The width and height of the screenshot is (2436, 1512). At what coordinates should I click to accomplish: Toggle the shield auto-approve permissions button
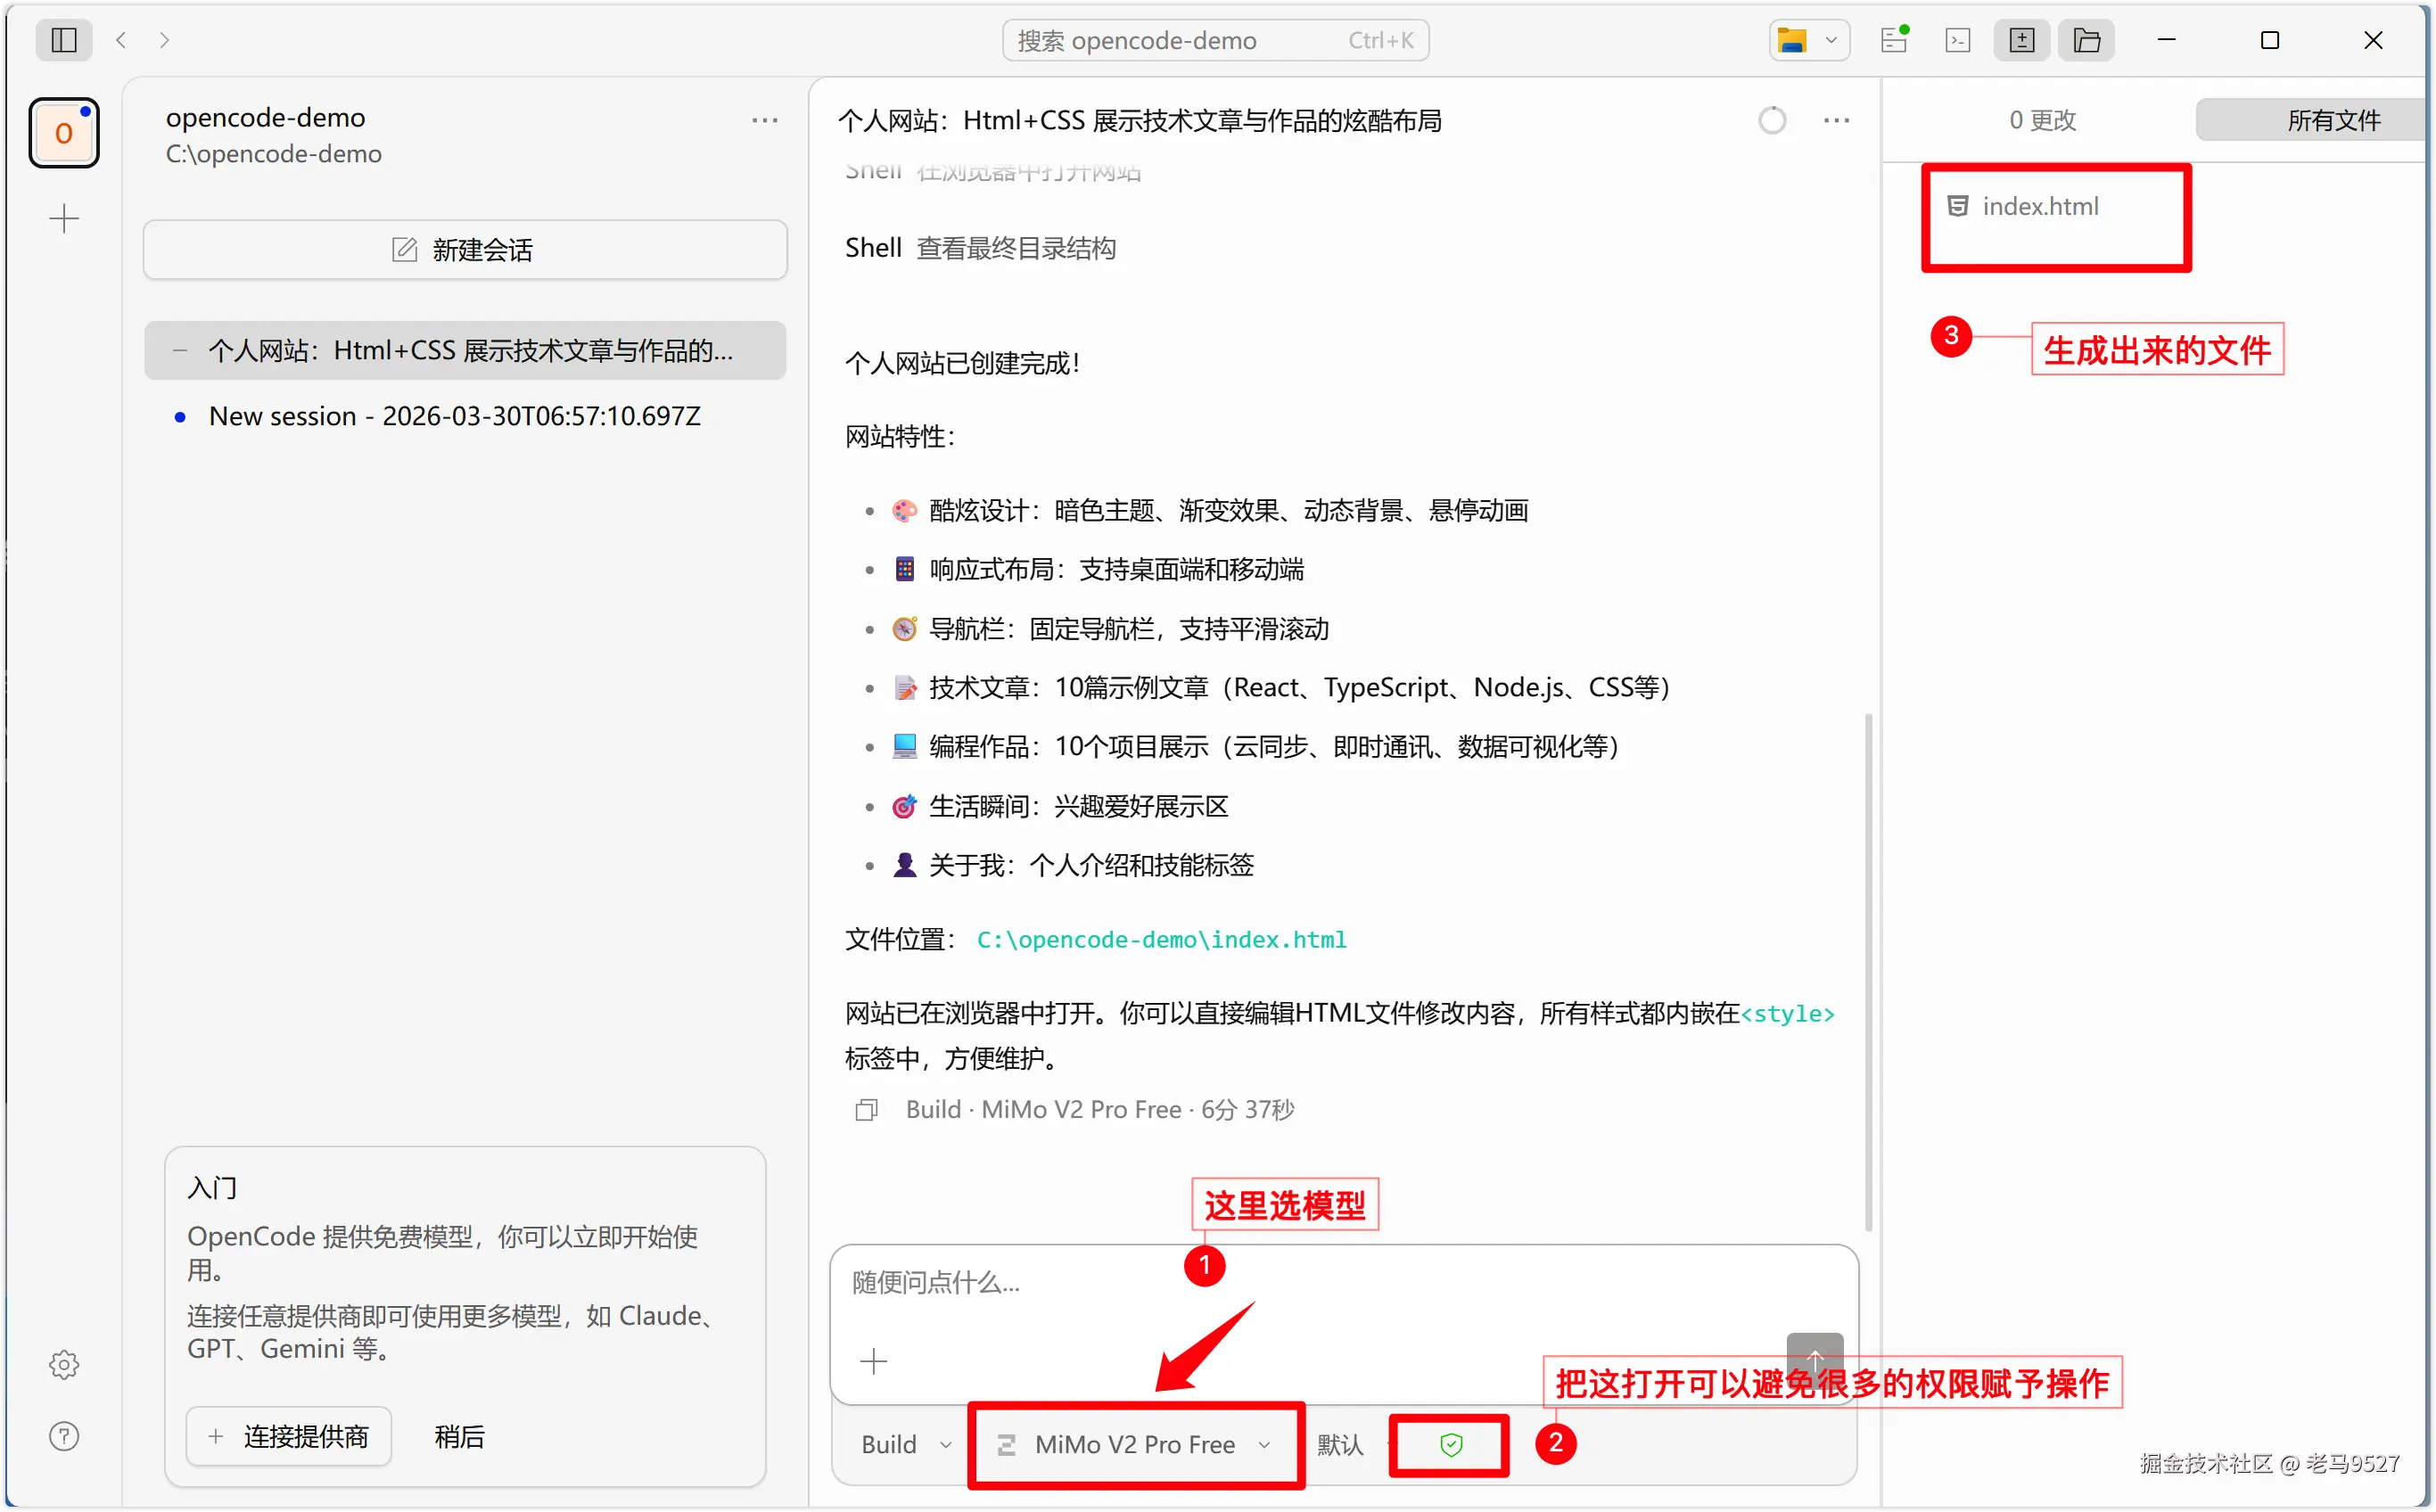(x=1450, y=1444)
